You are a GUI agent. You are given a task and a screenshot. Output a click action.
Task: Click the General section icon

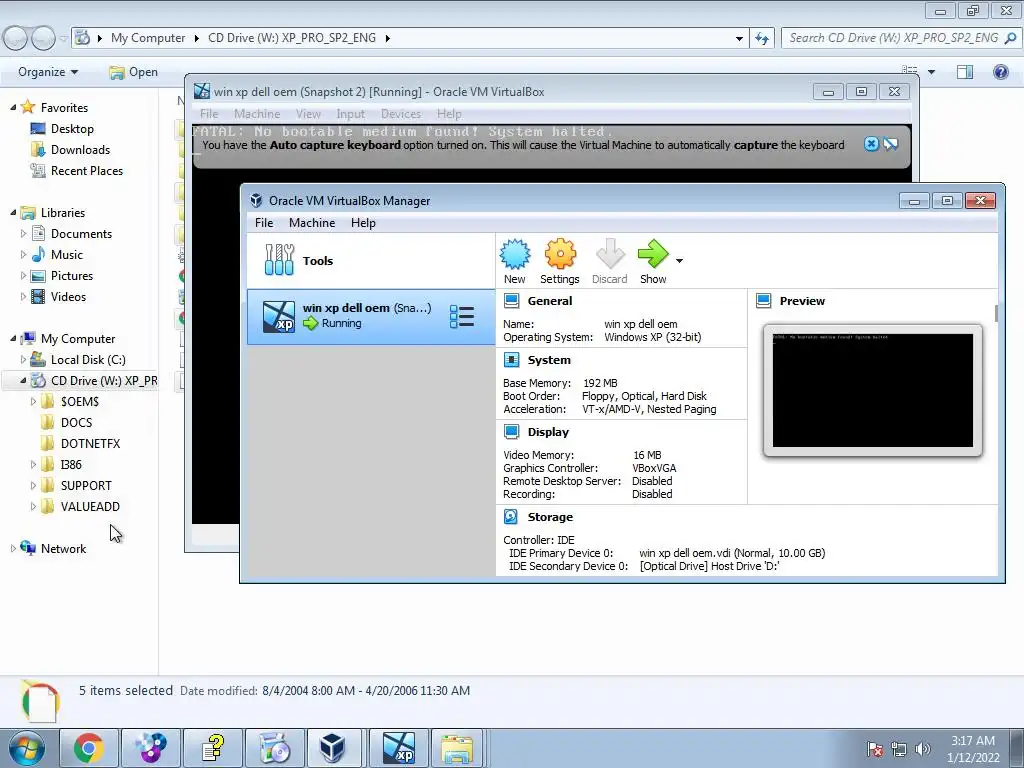click(511, 301)
